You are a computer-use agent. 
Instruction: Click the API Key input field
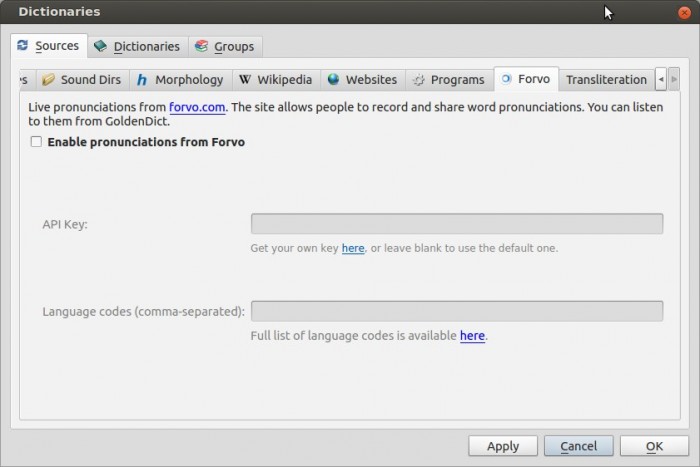pos(456,224)
